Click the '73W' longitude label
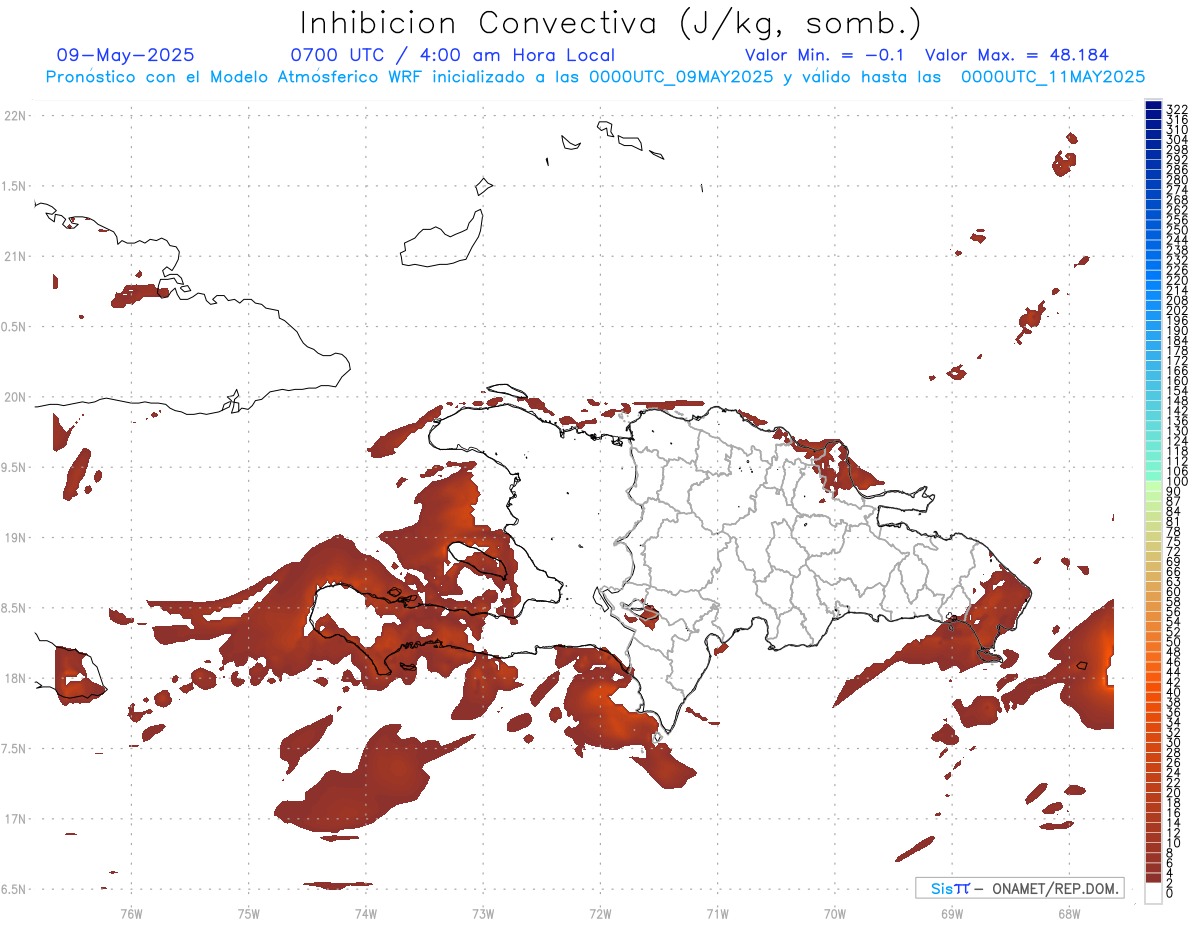Screen dimensions: 1200x927 point(483,913)
